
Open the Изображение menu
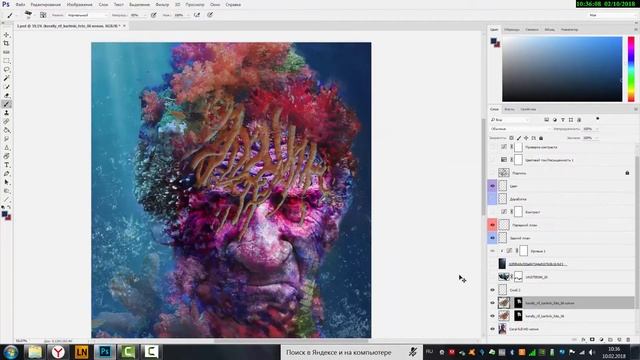(80, 4)
